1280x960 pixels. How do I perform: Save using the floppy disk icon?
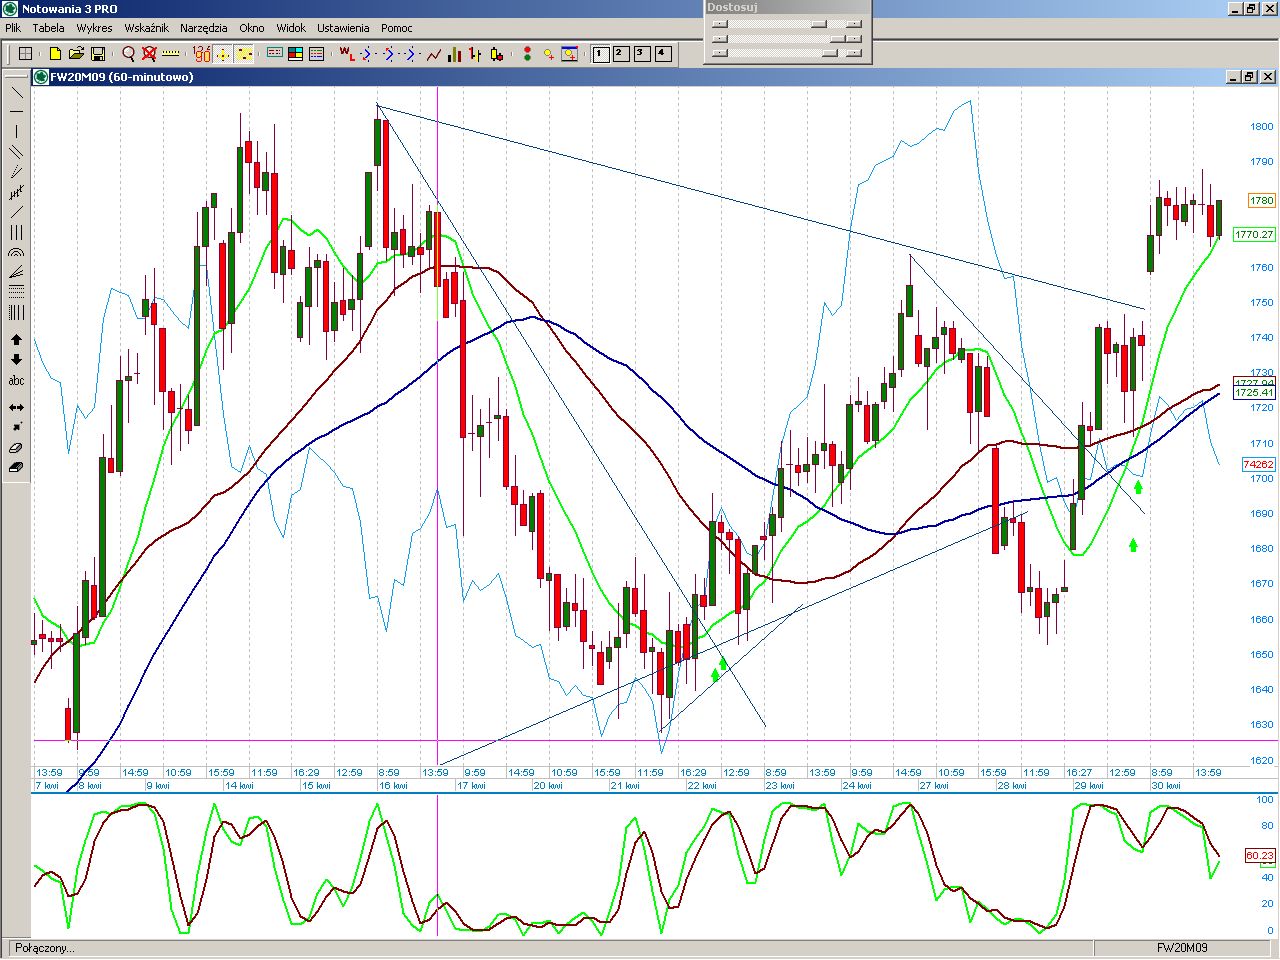98,54
